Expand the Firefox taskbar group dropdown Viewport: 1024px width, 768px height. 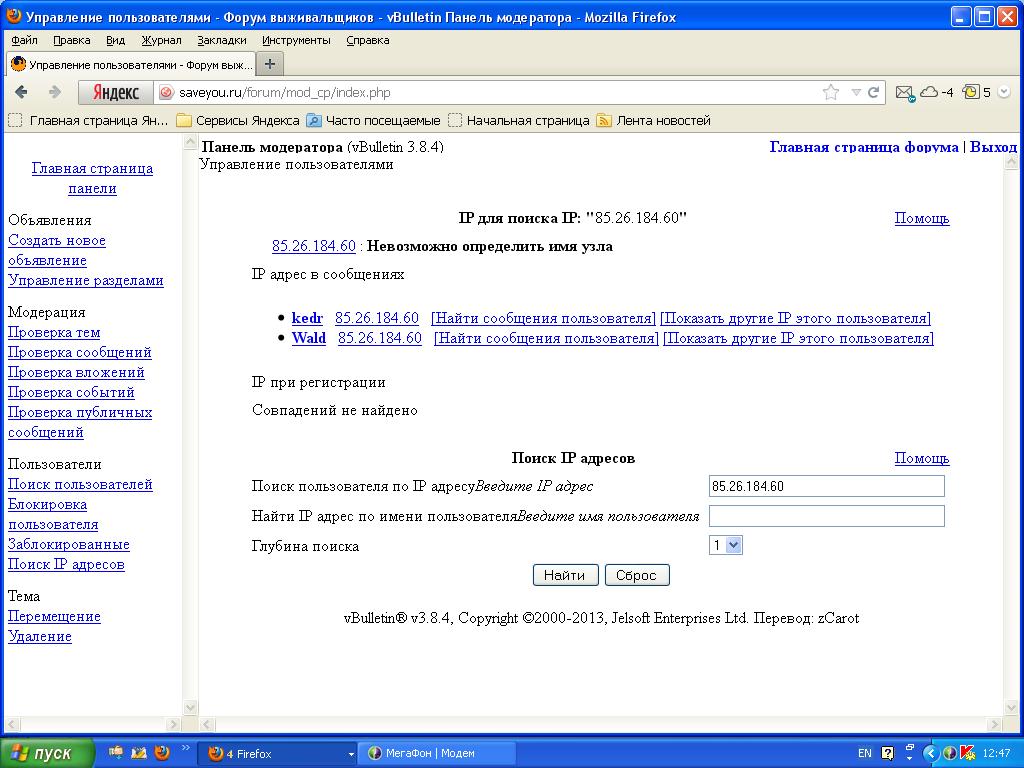pos(351,753)
